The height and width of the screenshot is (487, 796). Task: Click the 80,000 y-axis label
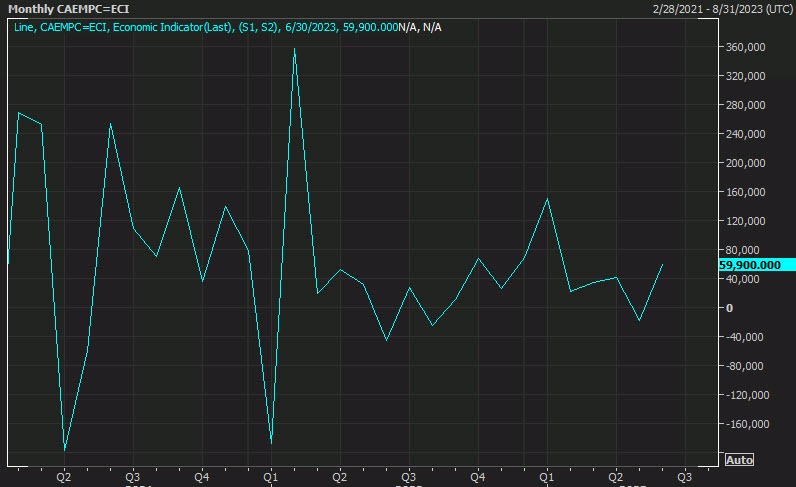(742, 249)
